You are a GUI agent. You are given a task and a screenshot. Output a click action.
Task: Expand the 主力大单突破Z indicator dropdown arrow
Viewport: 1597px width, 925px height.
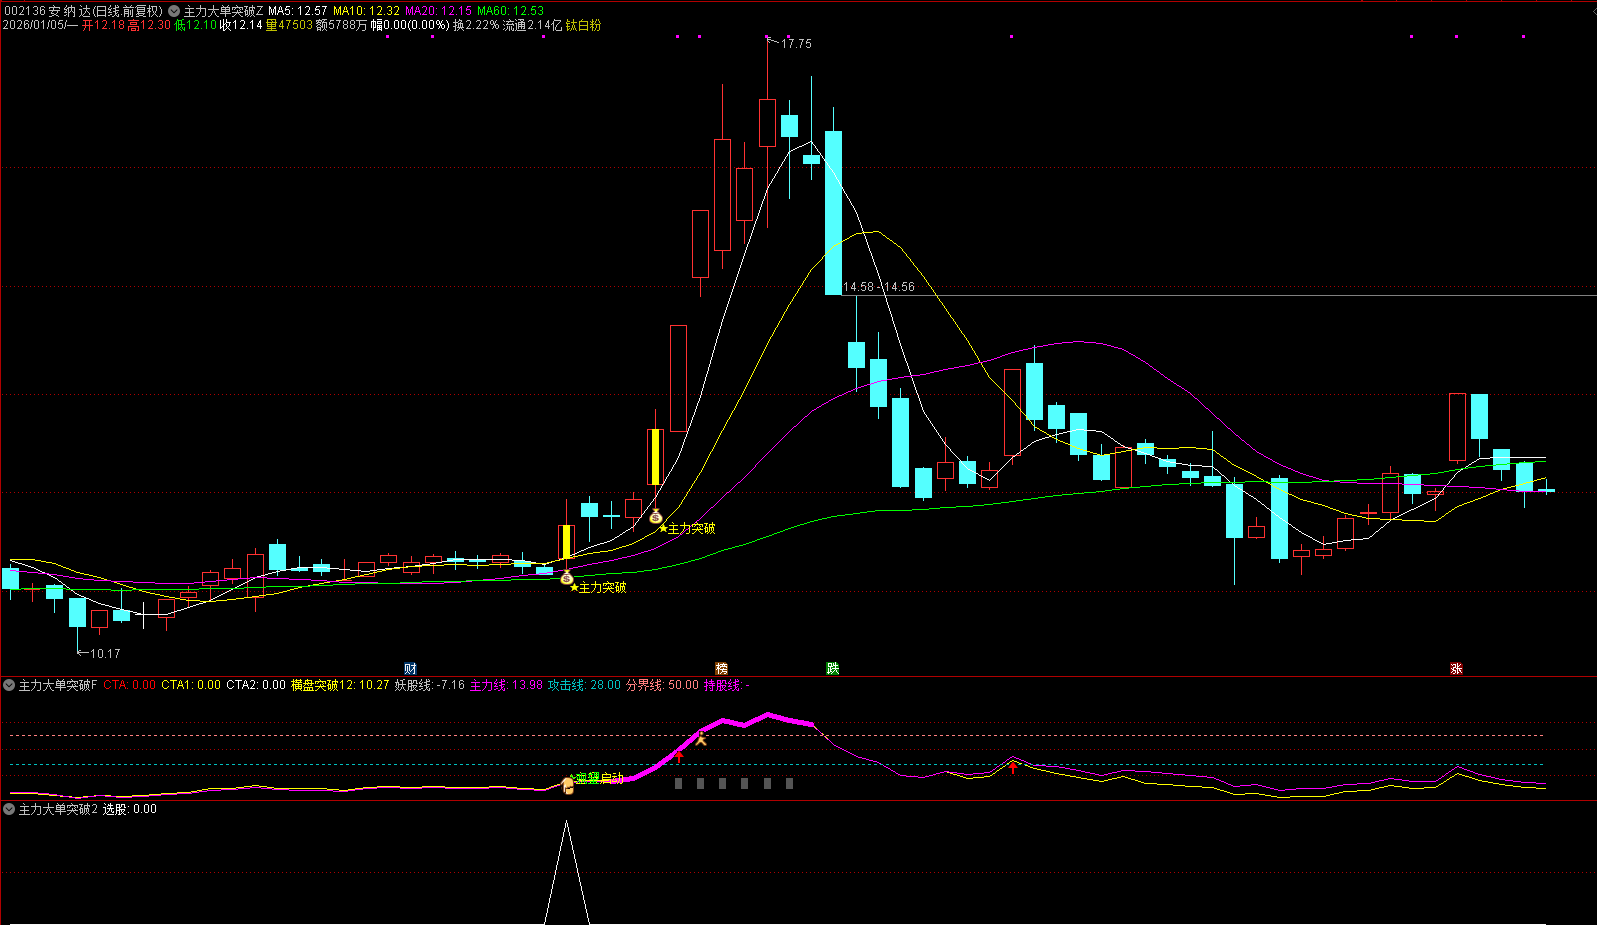pyautogui.click(x=175, y=11)
